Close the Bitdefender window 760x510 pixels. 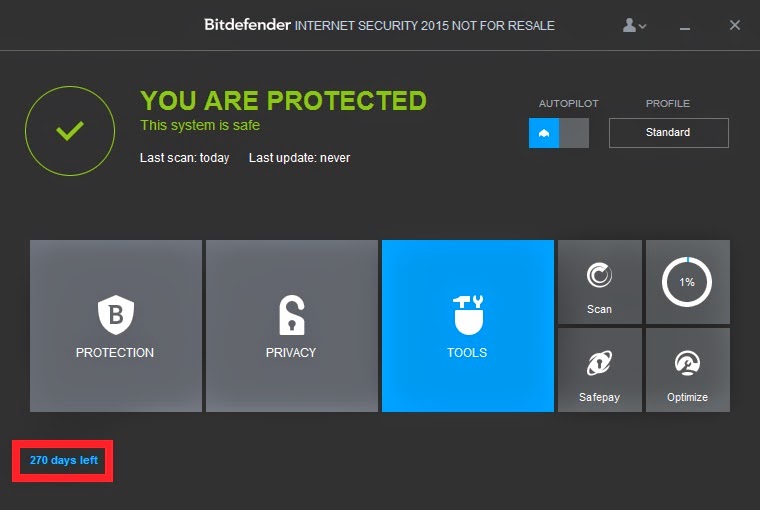pos(735,25)
